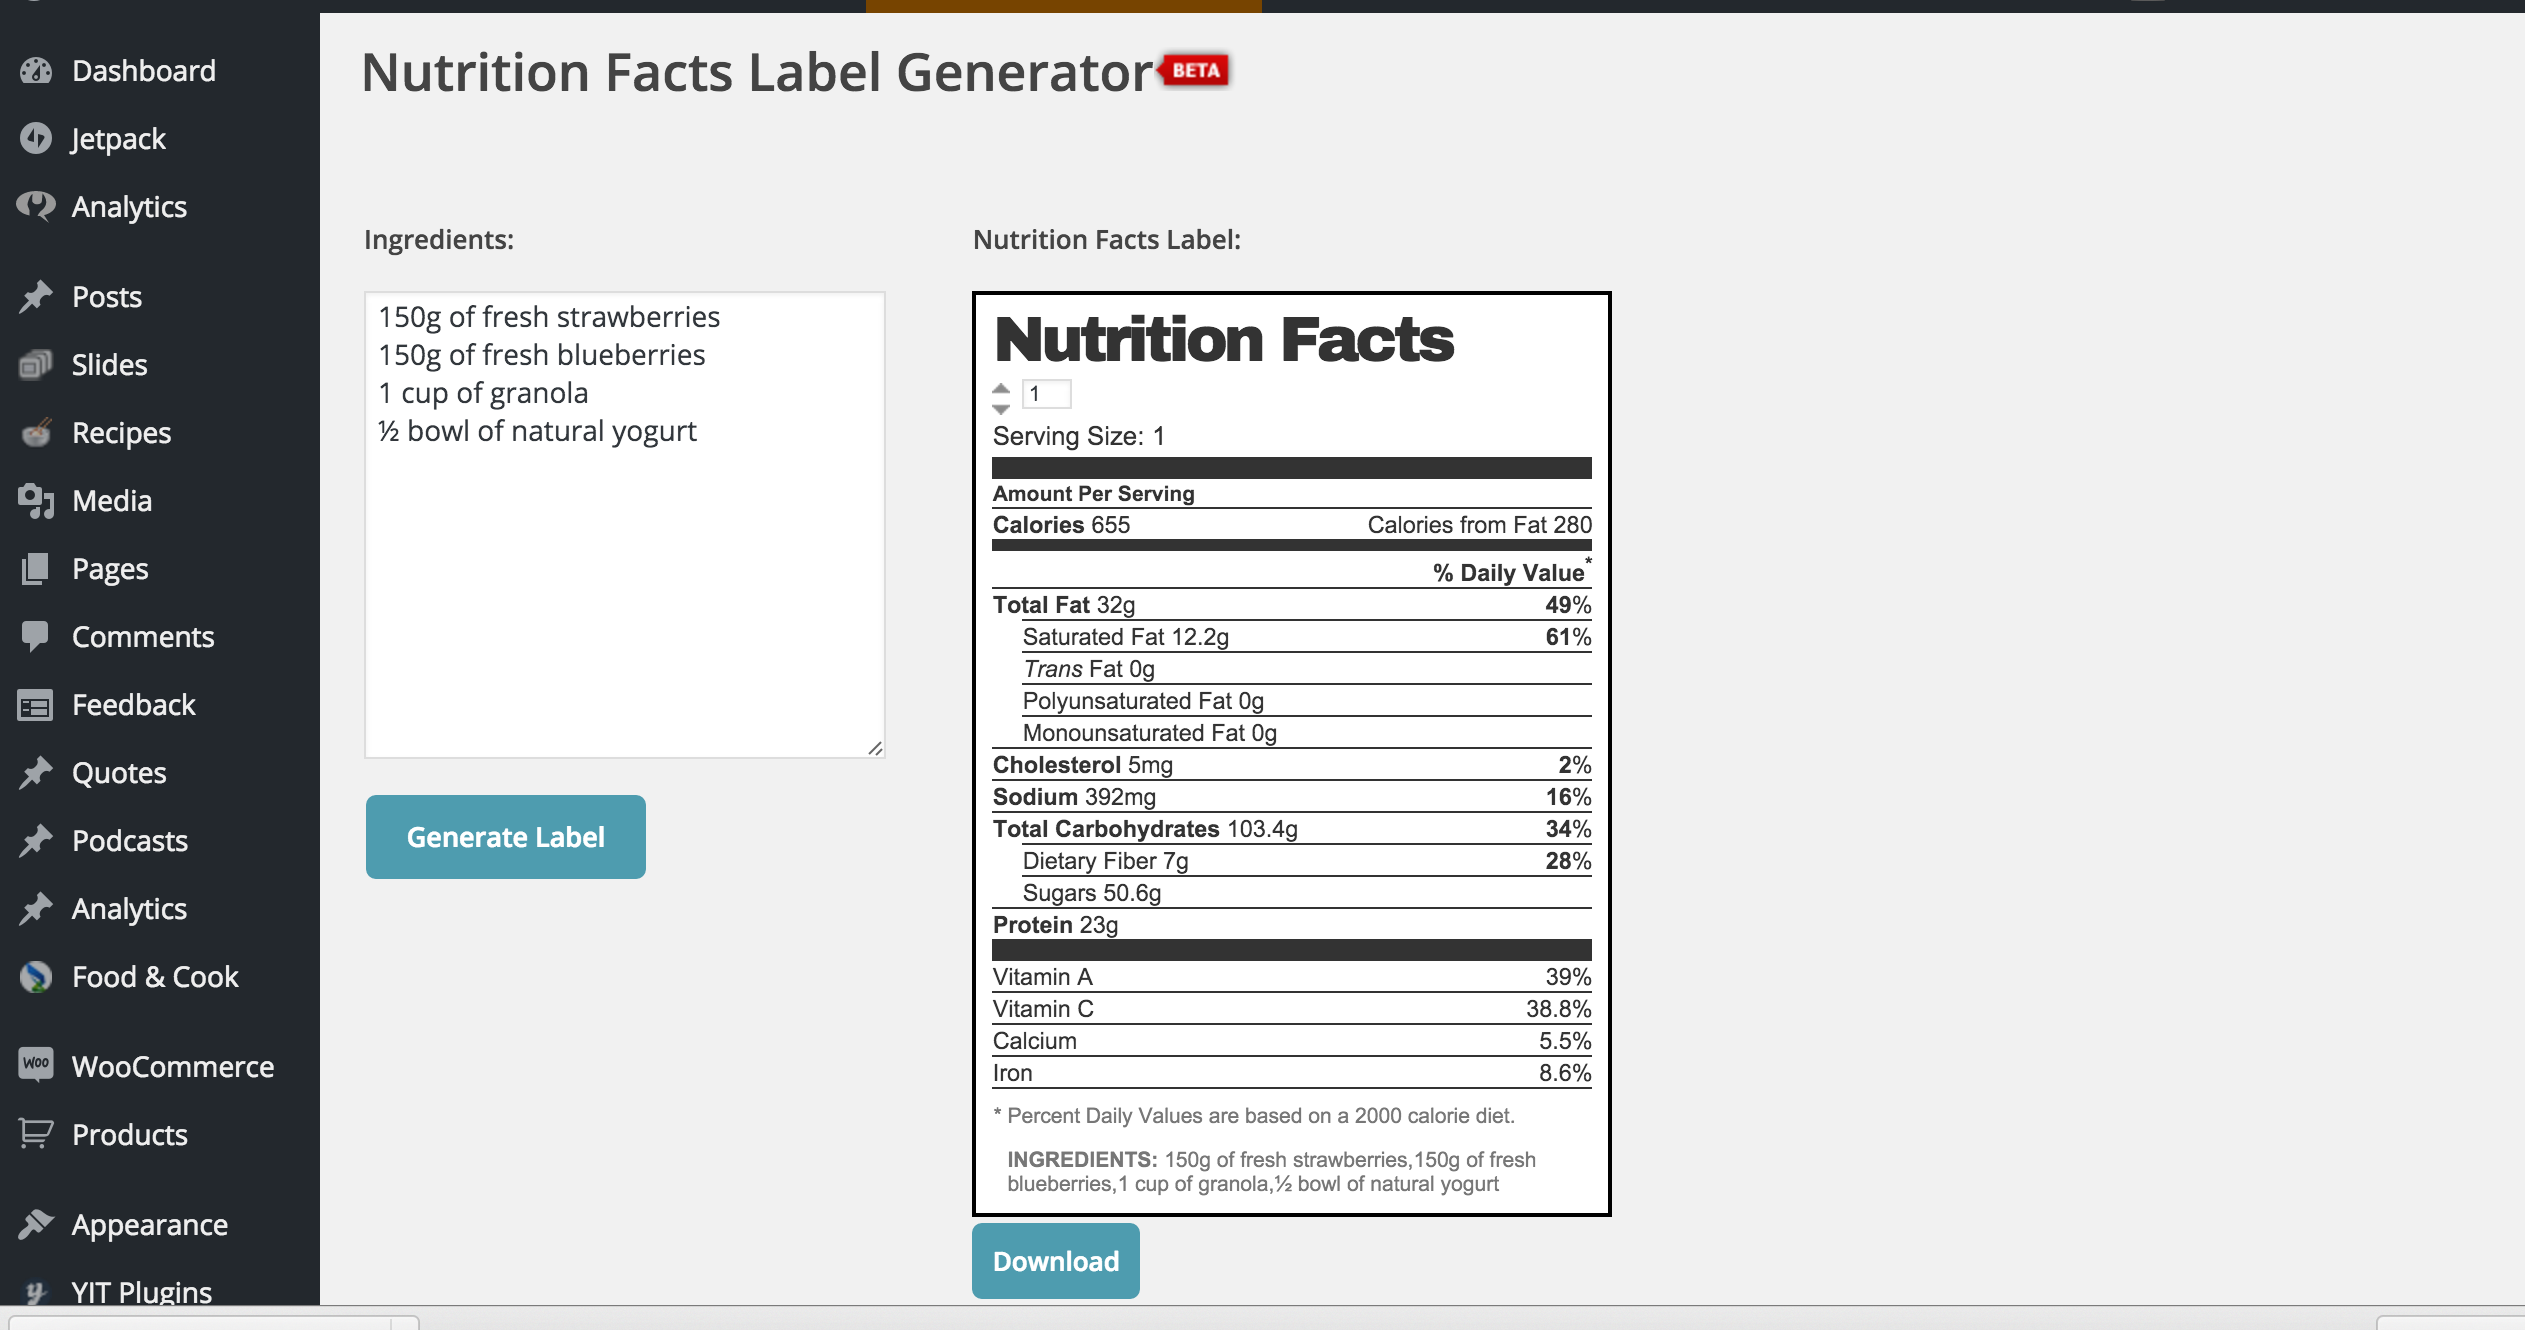Click the Products cart icon

tap(36, 1134)
